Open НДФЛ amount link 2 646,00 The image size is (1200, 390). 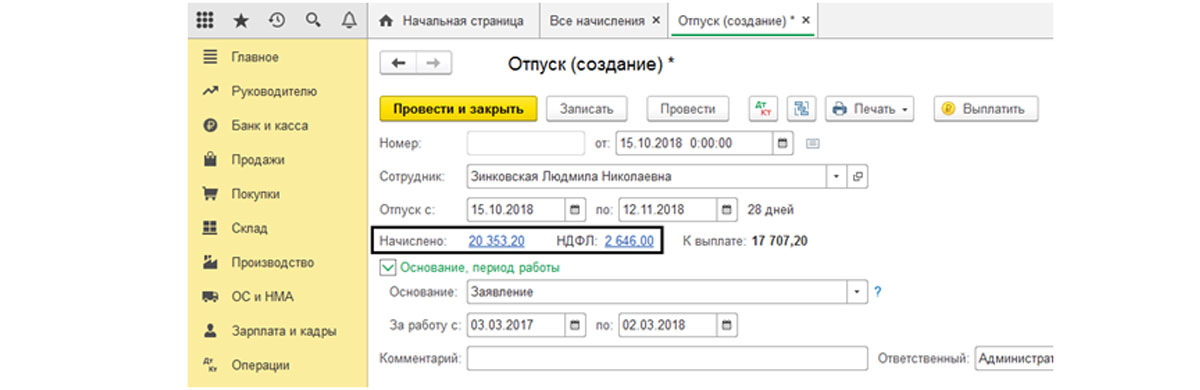pos(629,241)
